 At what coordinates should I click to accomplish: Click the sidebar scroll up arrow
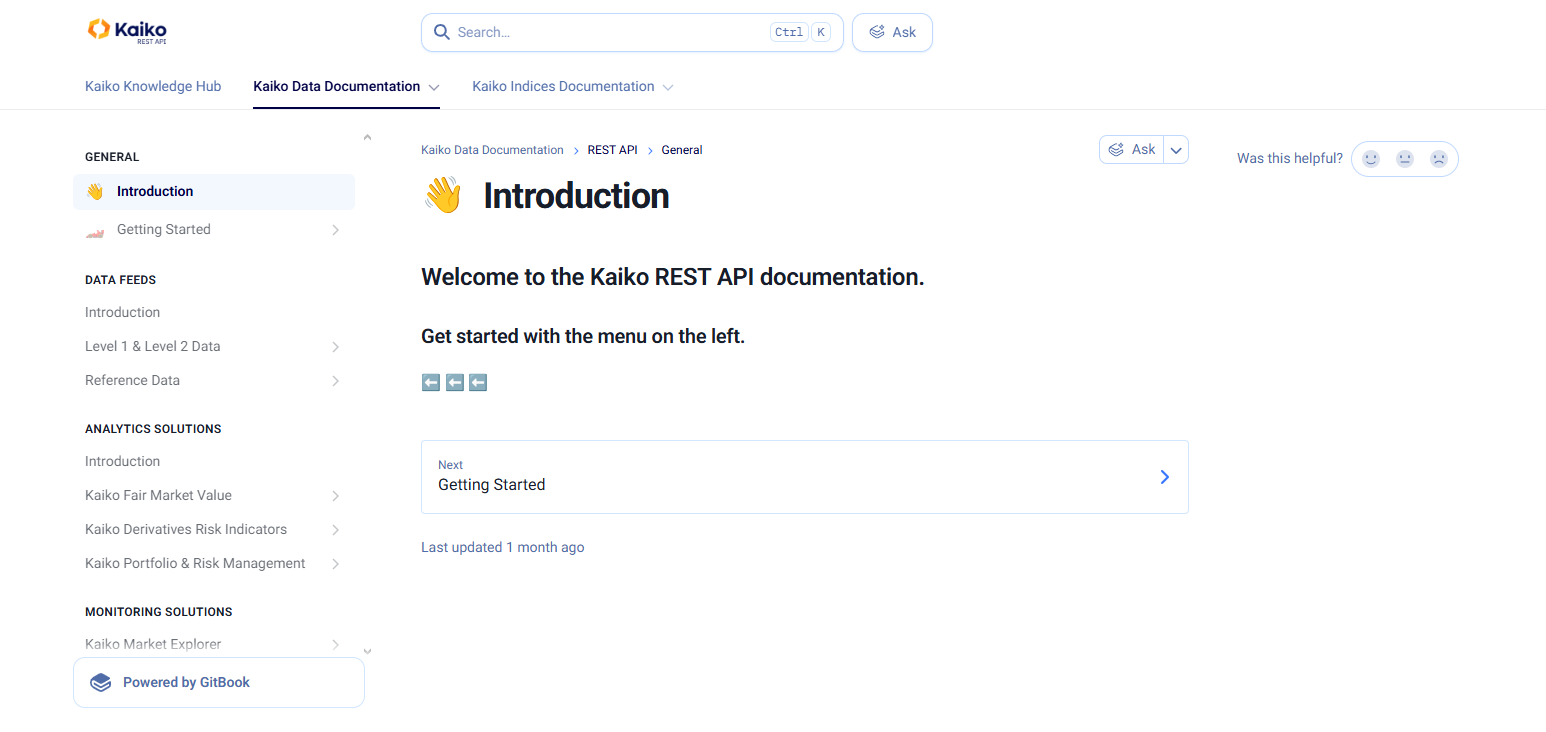pyautogui.click(x=367, y=137)
